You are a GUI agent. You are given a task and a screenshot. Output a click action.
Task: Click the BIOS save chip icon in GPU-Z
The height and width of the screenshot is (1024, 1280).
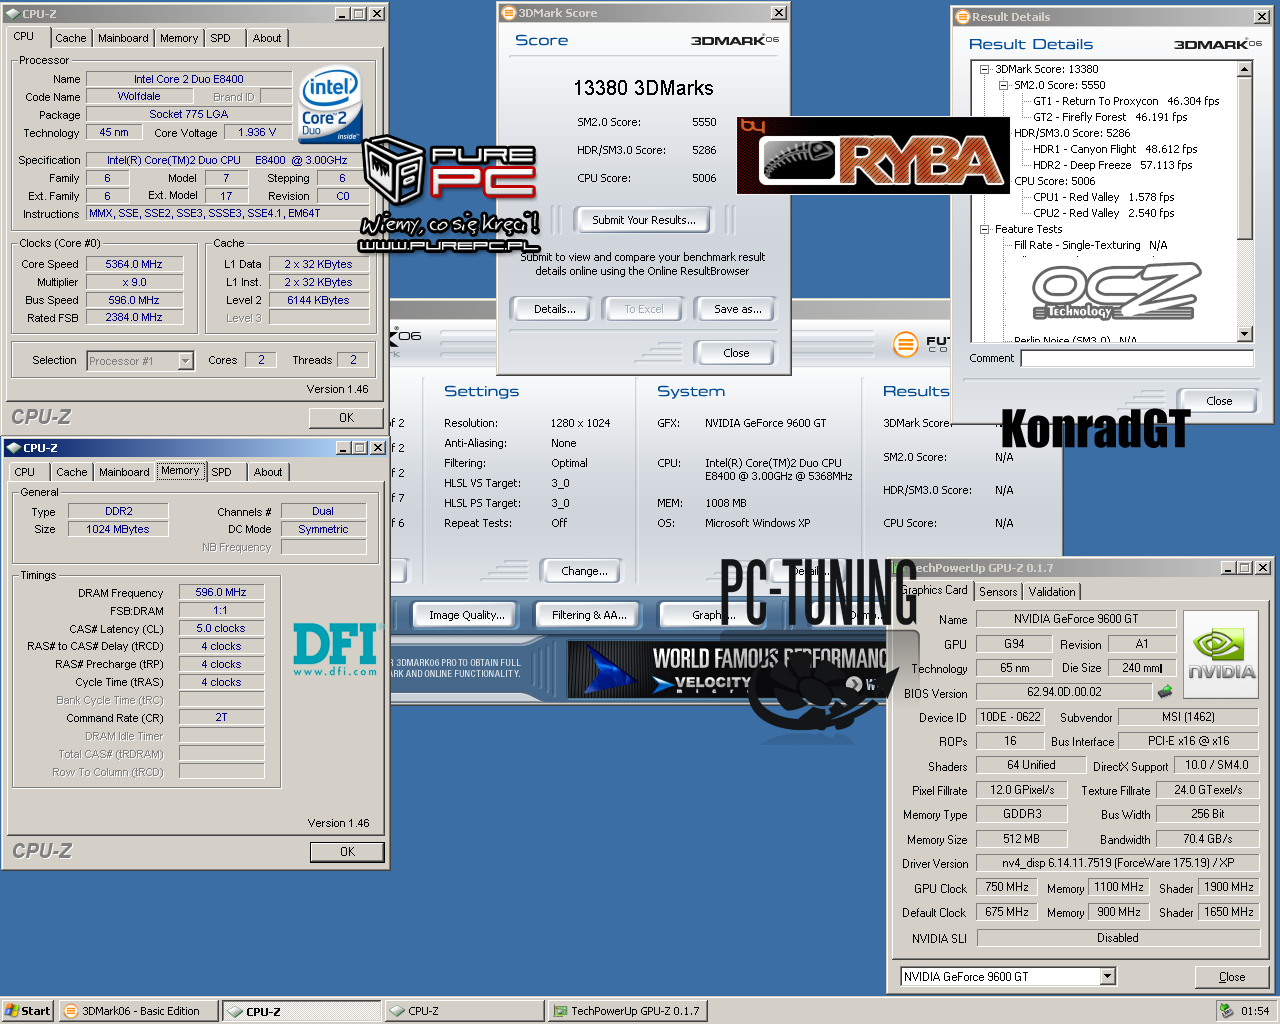click(x=1165, y=691)
